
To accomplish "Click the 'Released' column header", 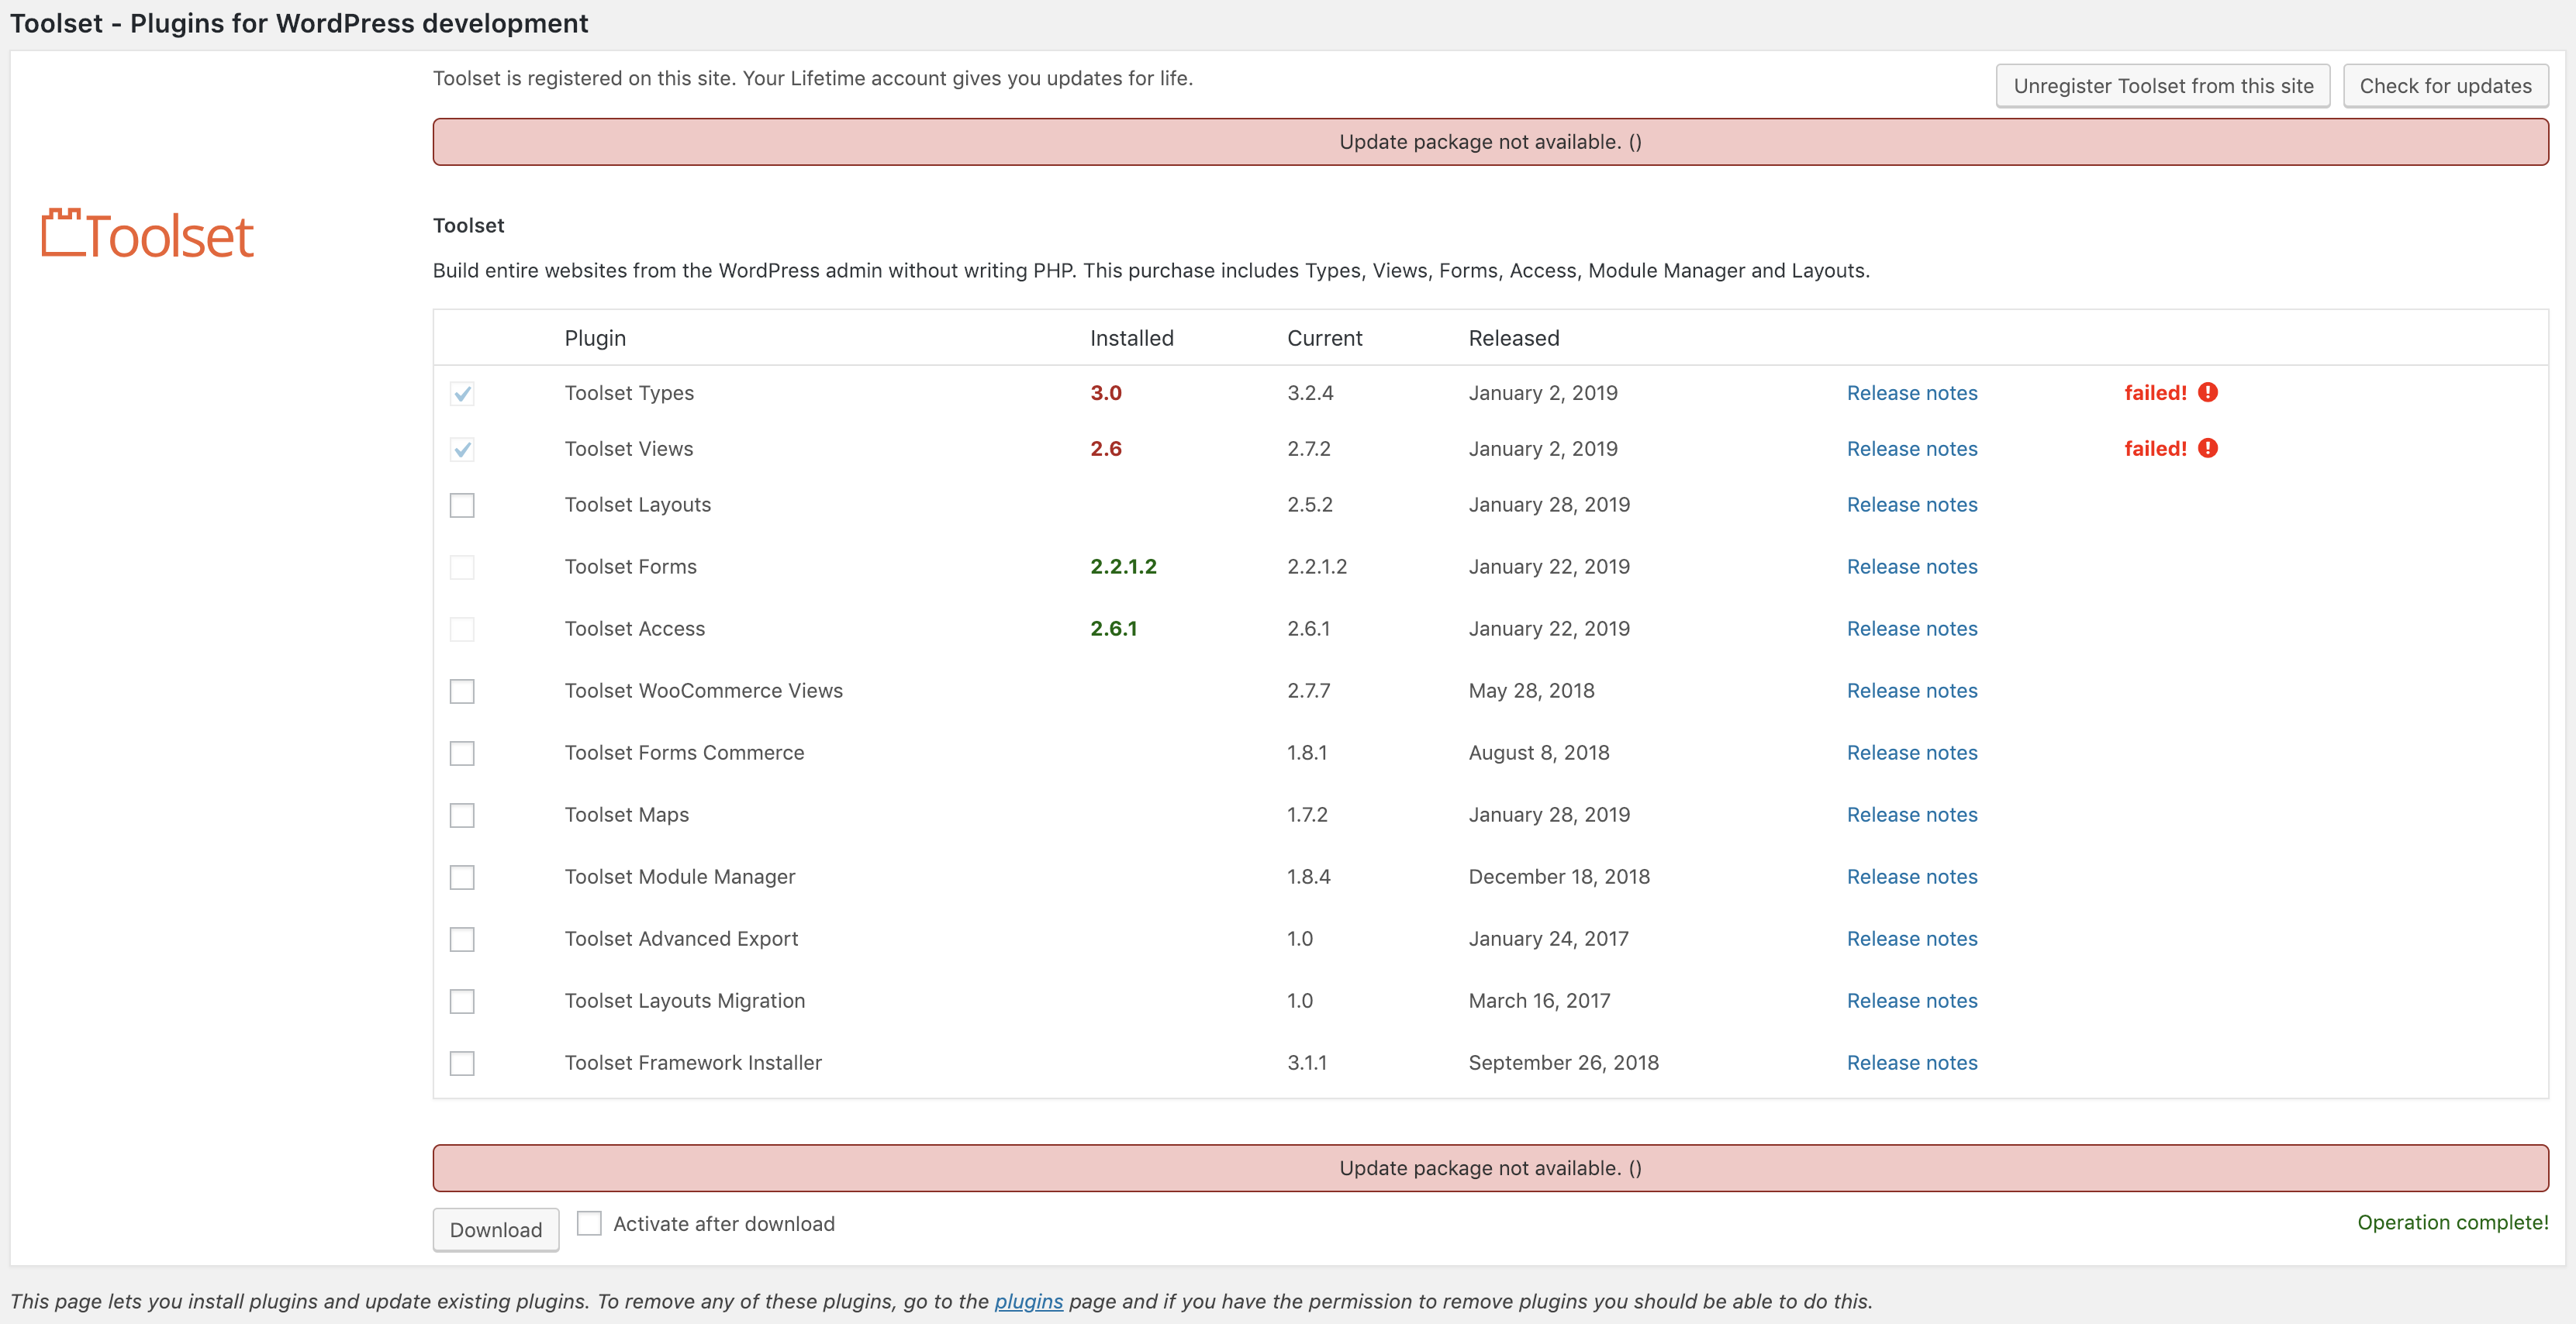I will pyautogui.click(x=1513, y=338).
